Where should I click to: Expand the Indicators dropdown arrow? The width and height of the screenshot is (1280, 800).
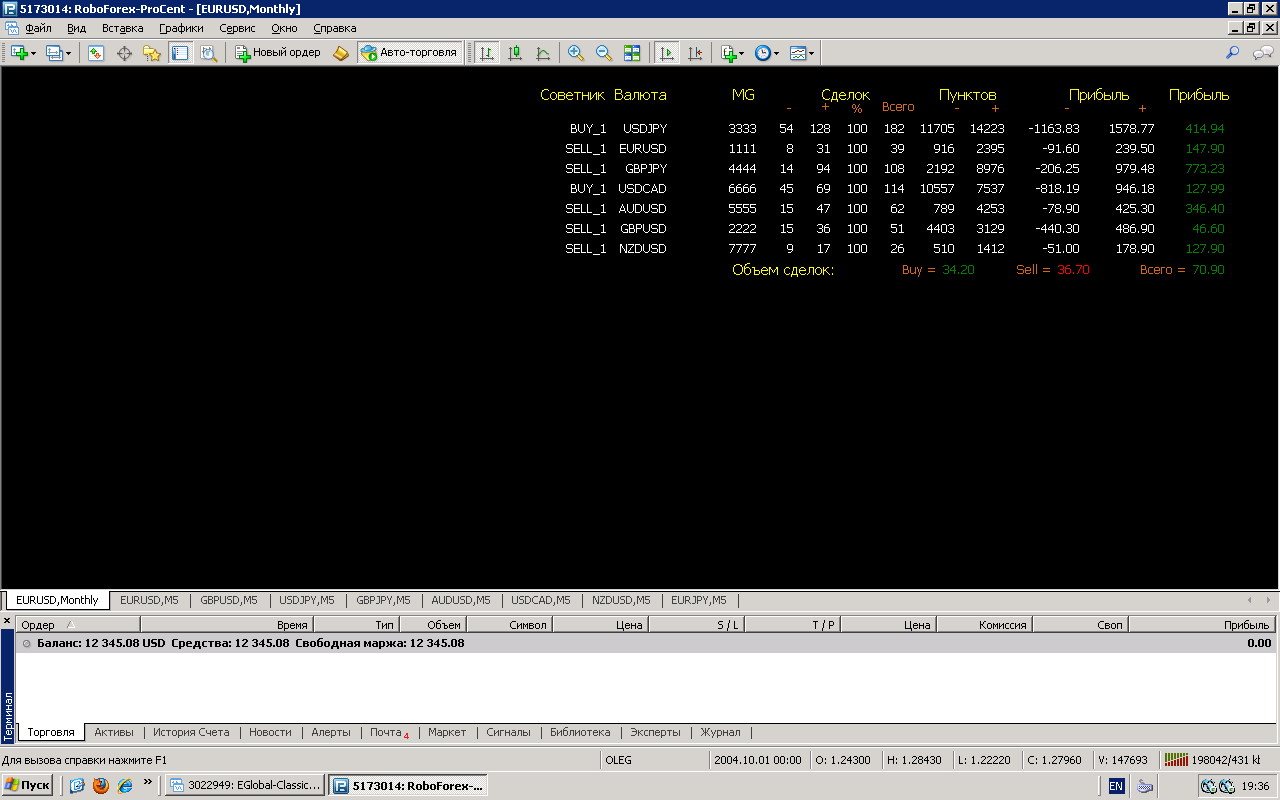[x=742, y=54]
